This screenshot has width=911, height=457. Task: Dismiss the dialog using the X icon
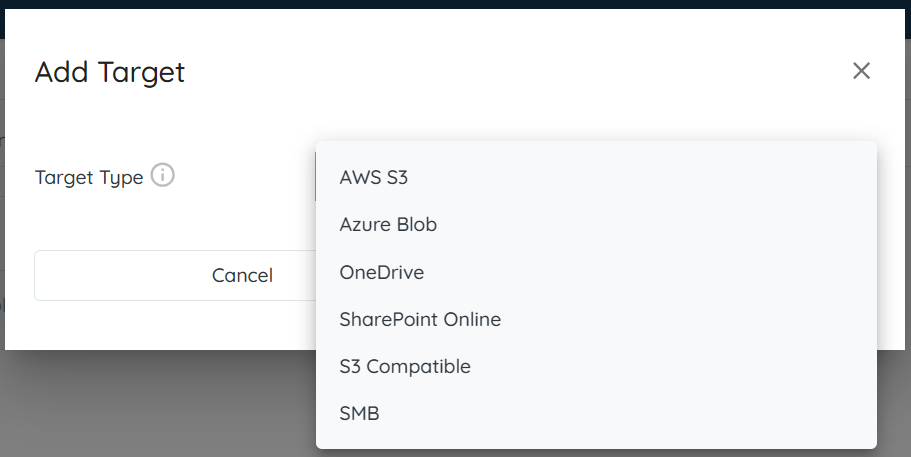point(861,71)
